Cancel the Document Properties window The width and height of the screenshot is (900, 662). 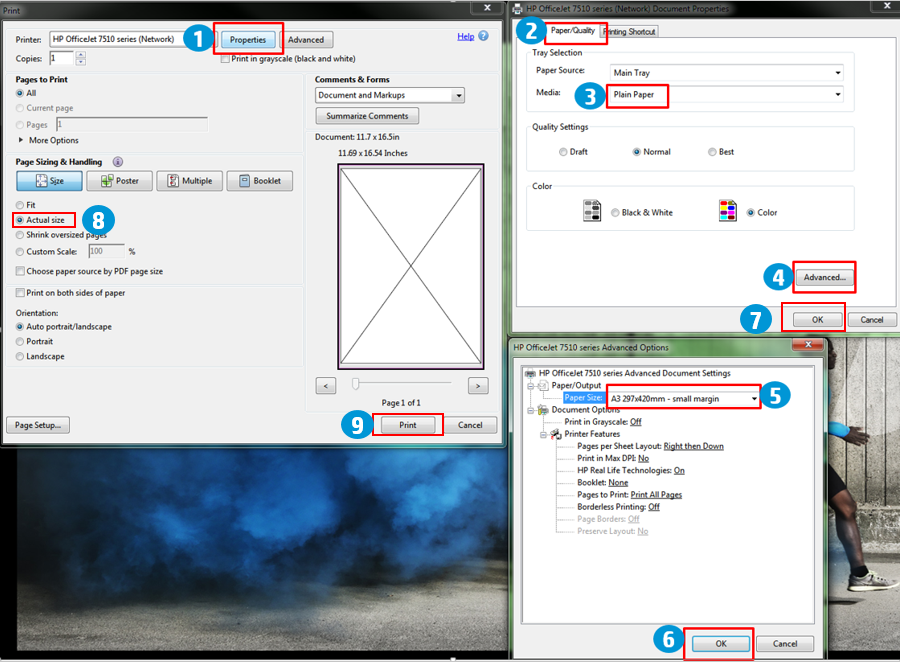[871, 320]
